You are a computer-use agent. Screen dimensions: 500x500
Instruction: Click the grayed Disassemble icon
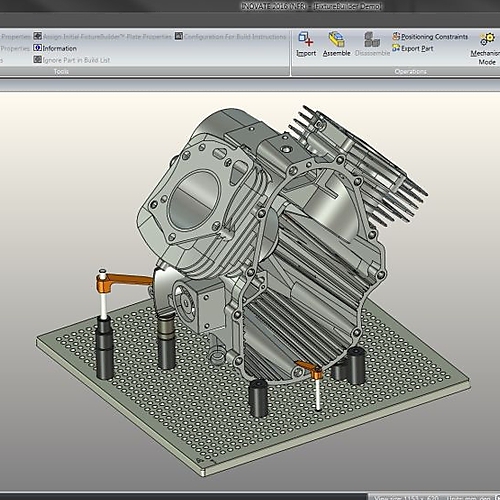pyautogui.click(x=372, y=40)
